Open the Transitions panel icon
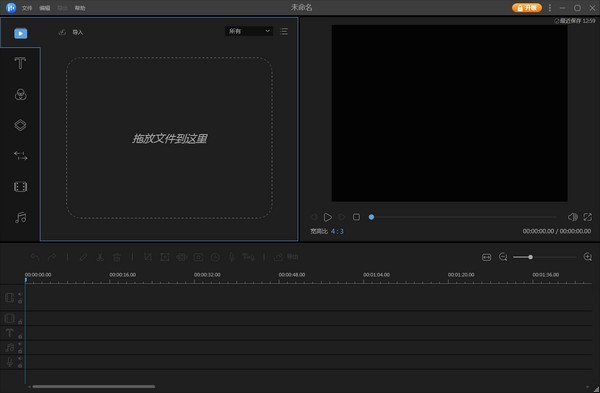Image resolution: width=600 pixels, height=393 pixels. coord(20,156)
